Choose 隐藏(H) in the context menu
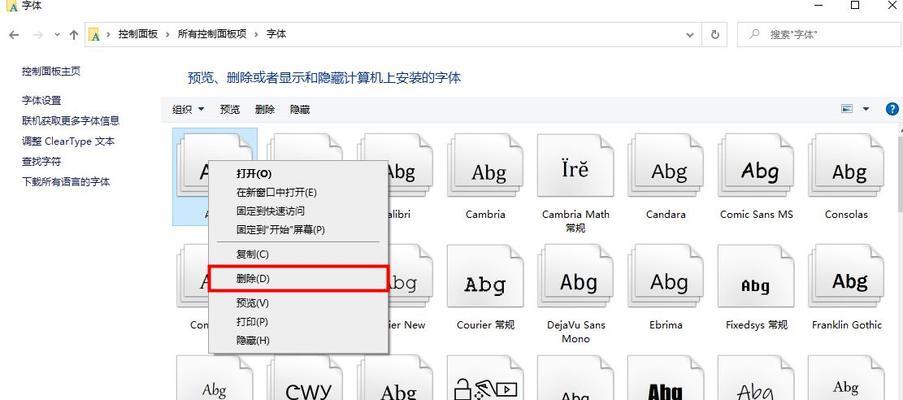The height and width of the screenshot is (400, 903). point(298,340)
